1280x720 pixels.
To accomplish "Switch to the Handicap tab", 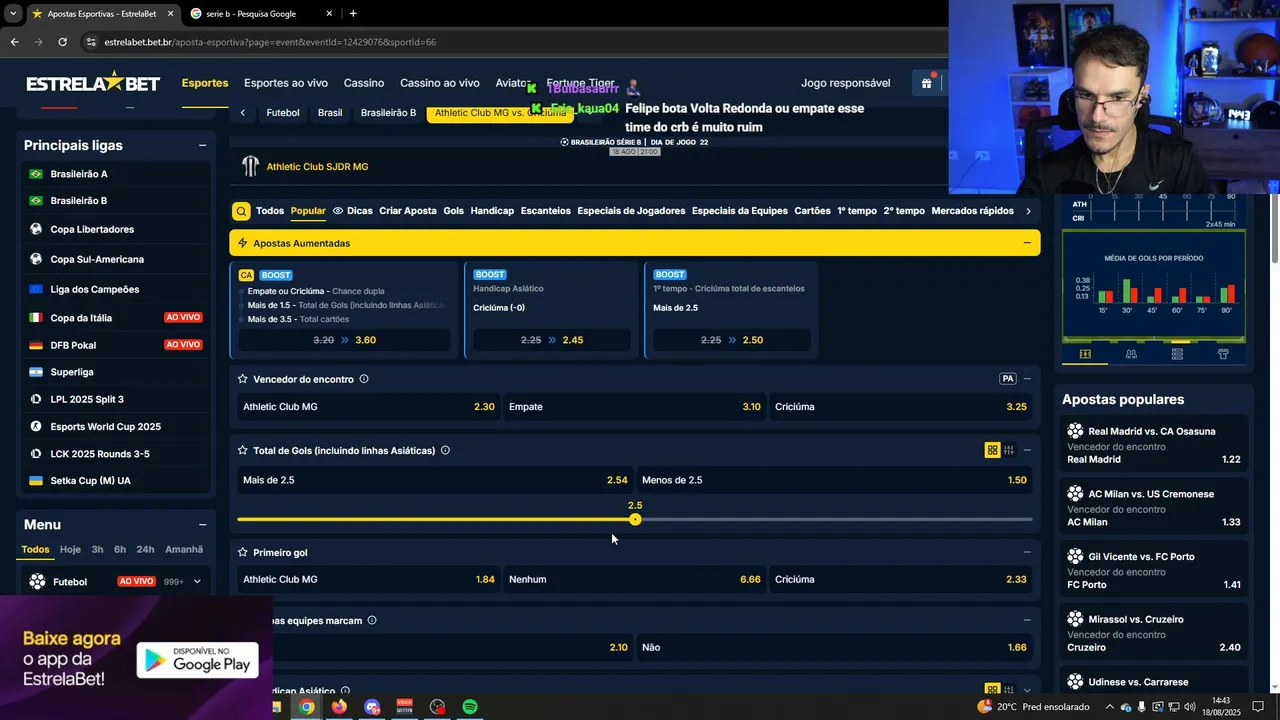I will [492, 211].
